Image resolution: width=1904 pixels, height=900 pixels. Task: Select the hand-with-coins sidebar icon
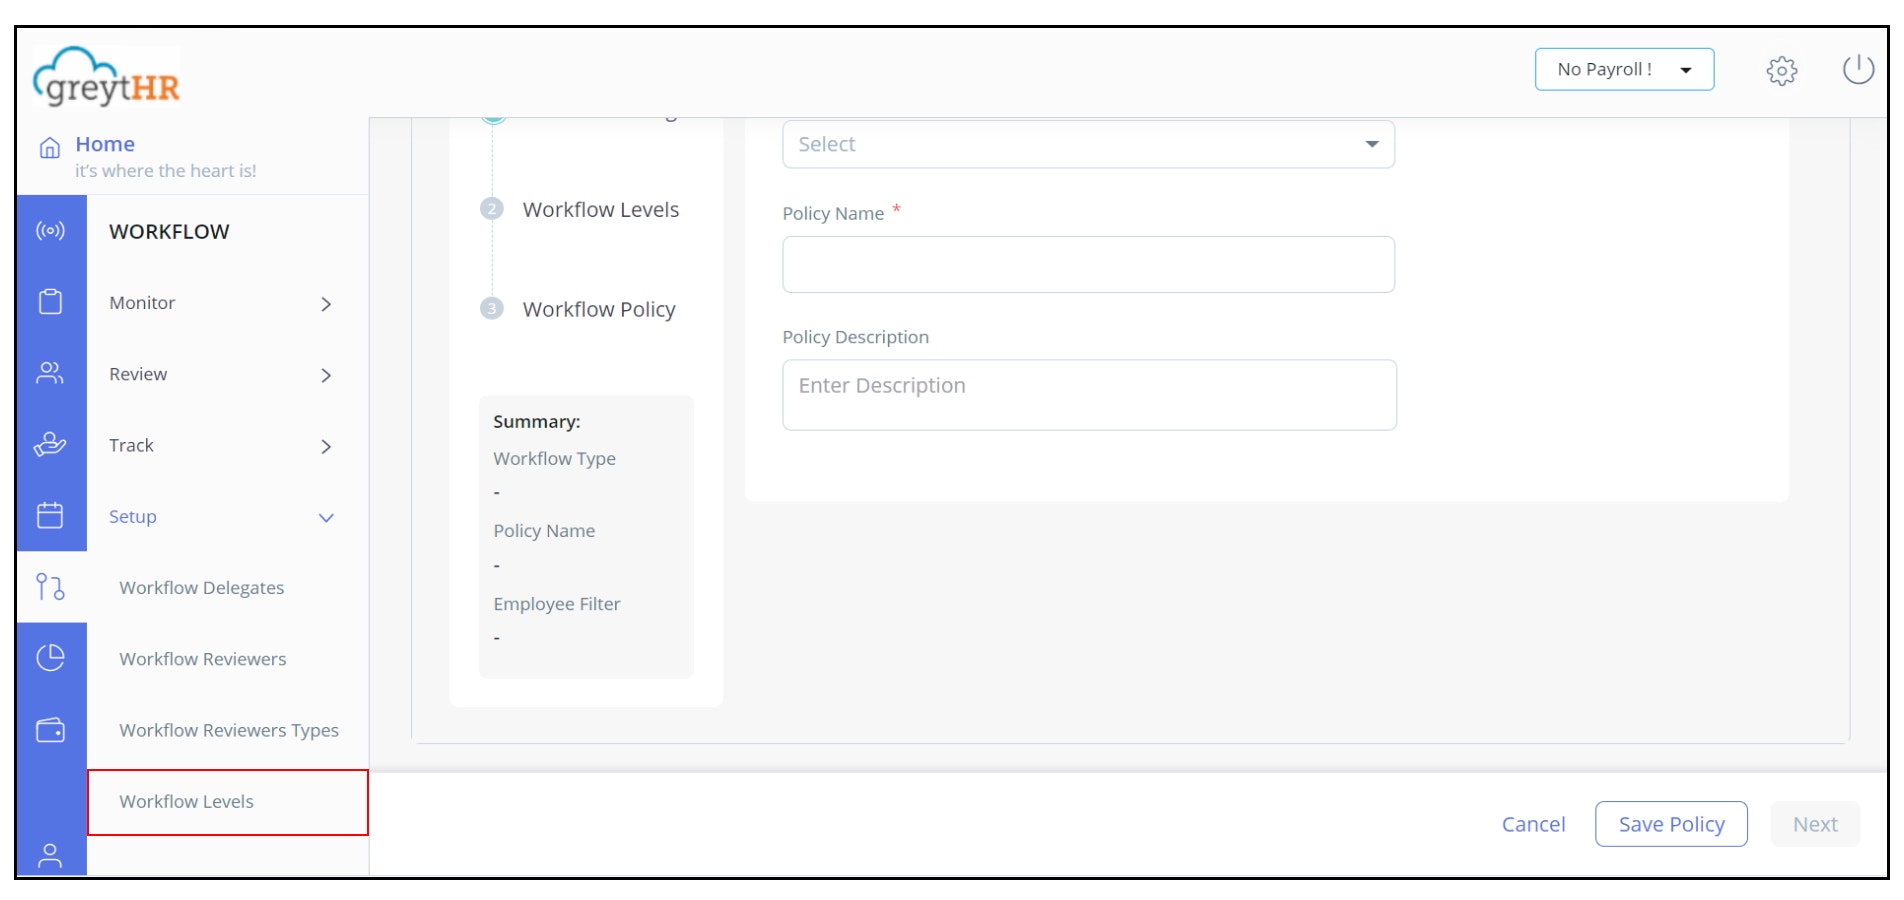[x=51, y=444]
